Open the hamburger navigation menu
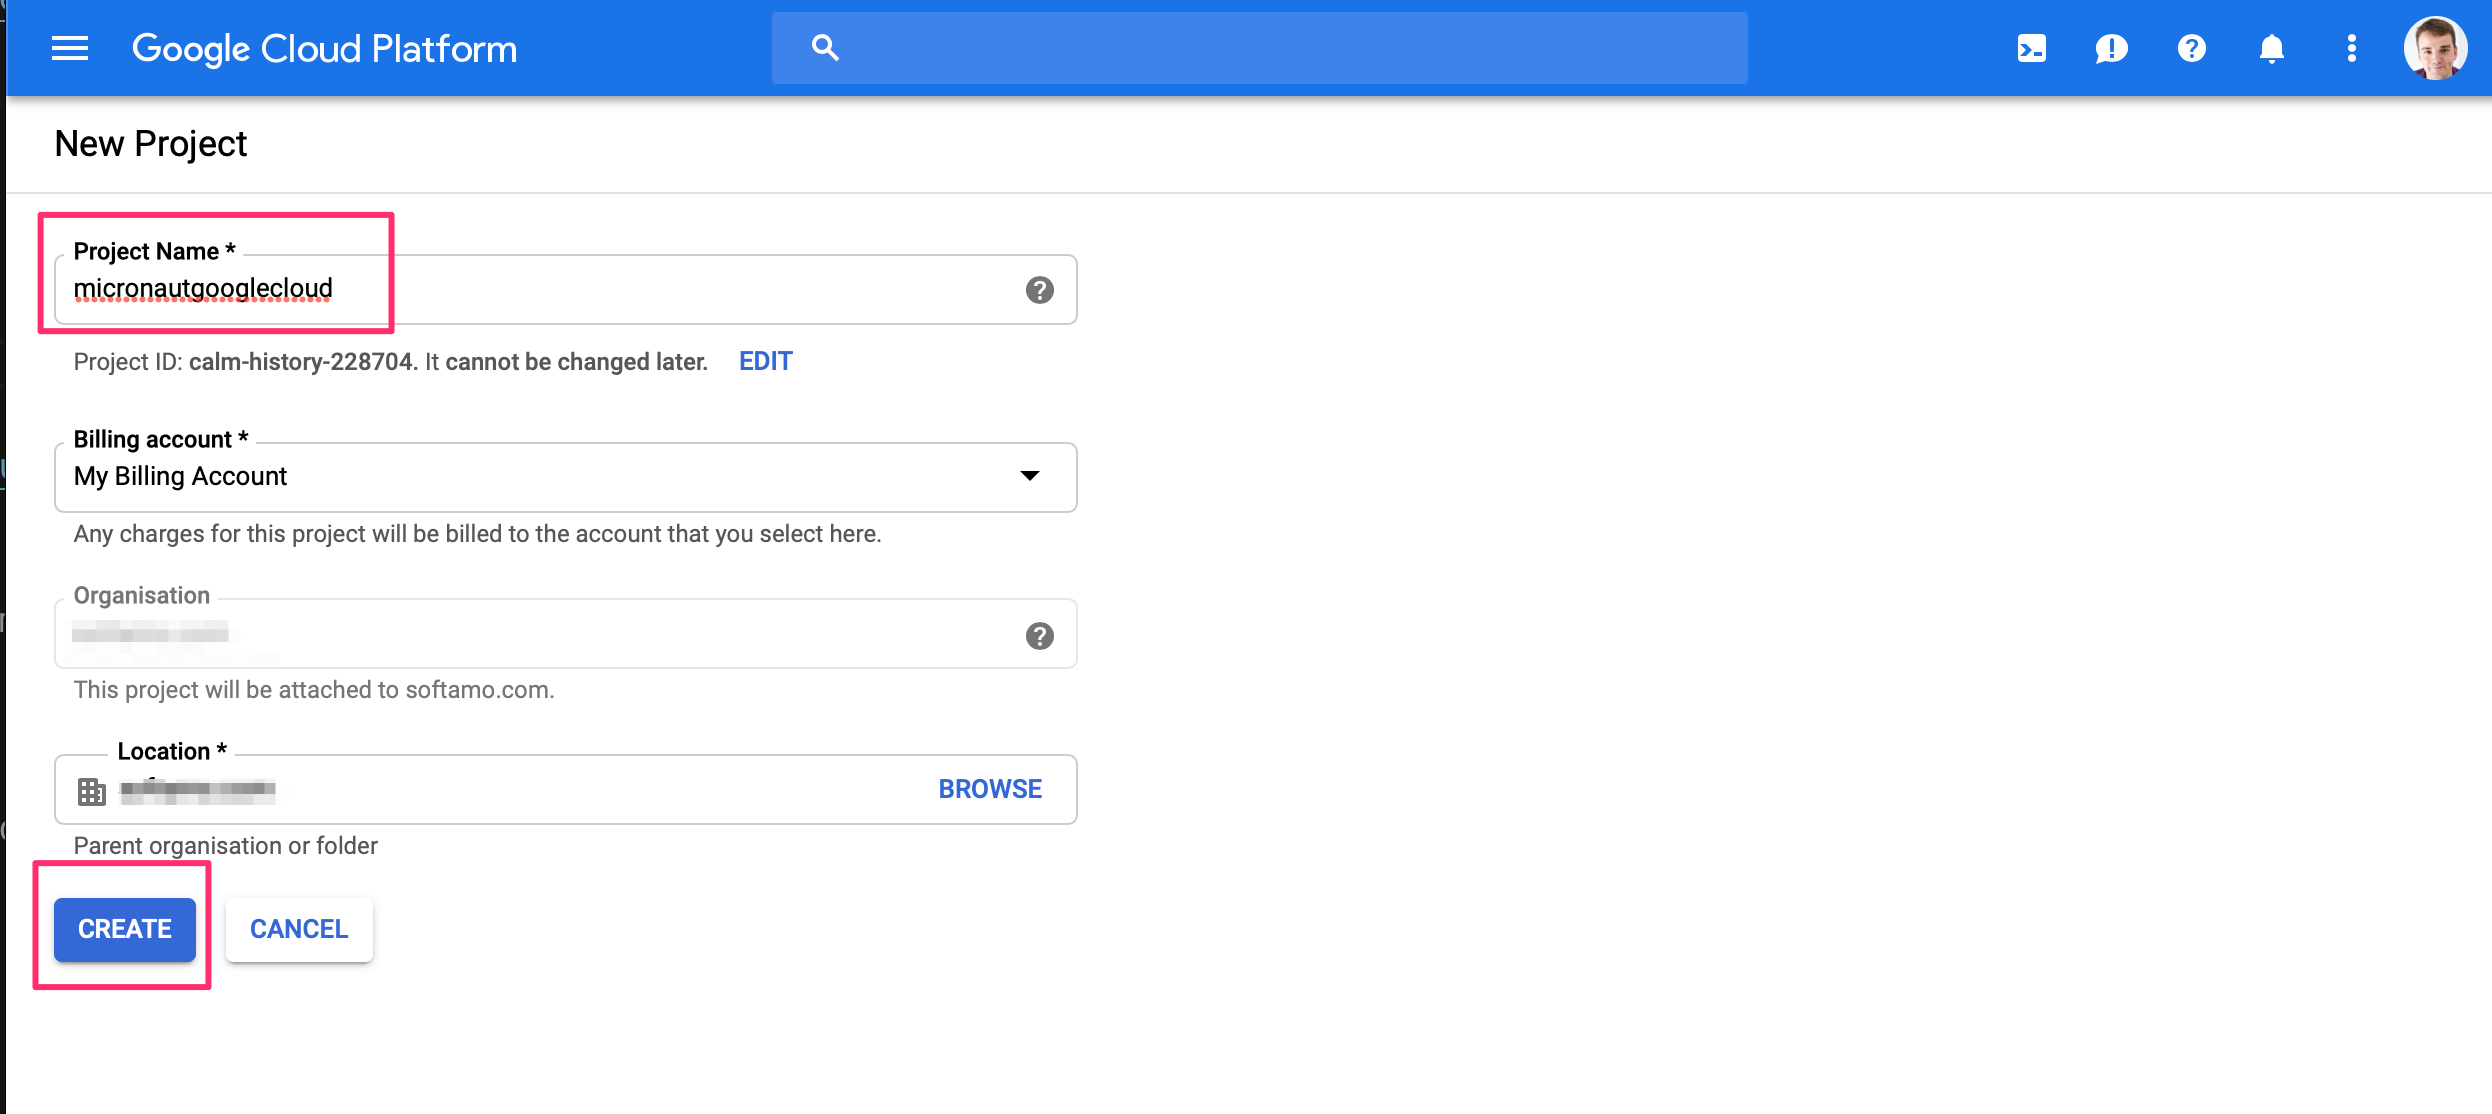Image resolution: width=2492 pixels, height=1114 pixels. point(70,48)
